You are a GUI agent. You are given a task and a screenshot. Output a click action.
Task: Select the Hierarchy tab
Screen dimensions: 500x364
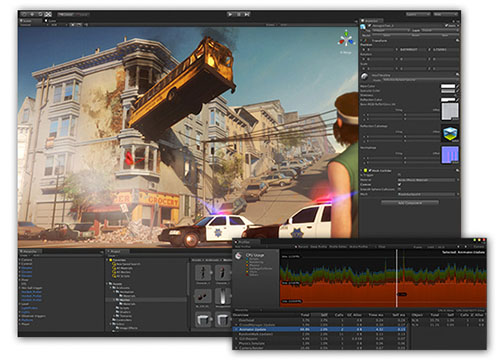tap(30, 251)
